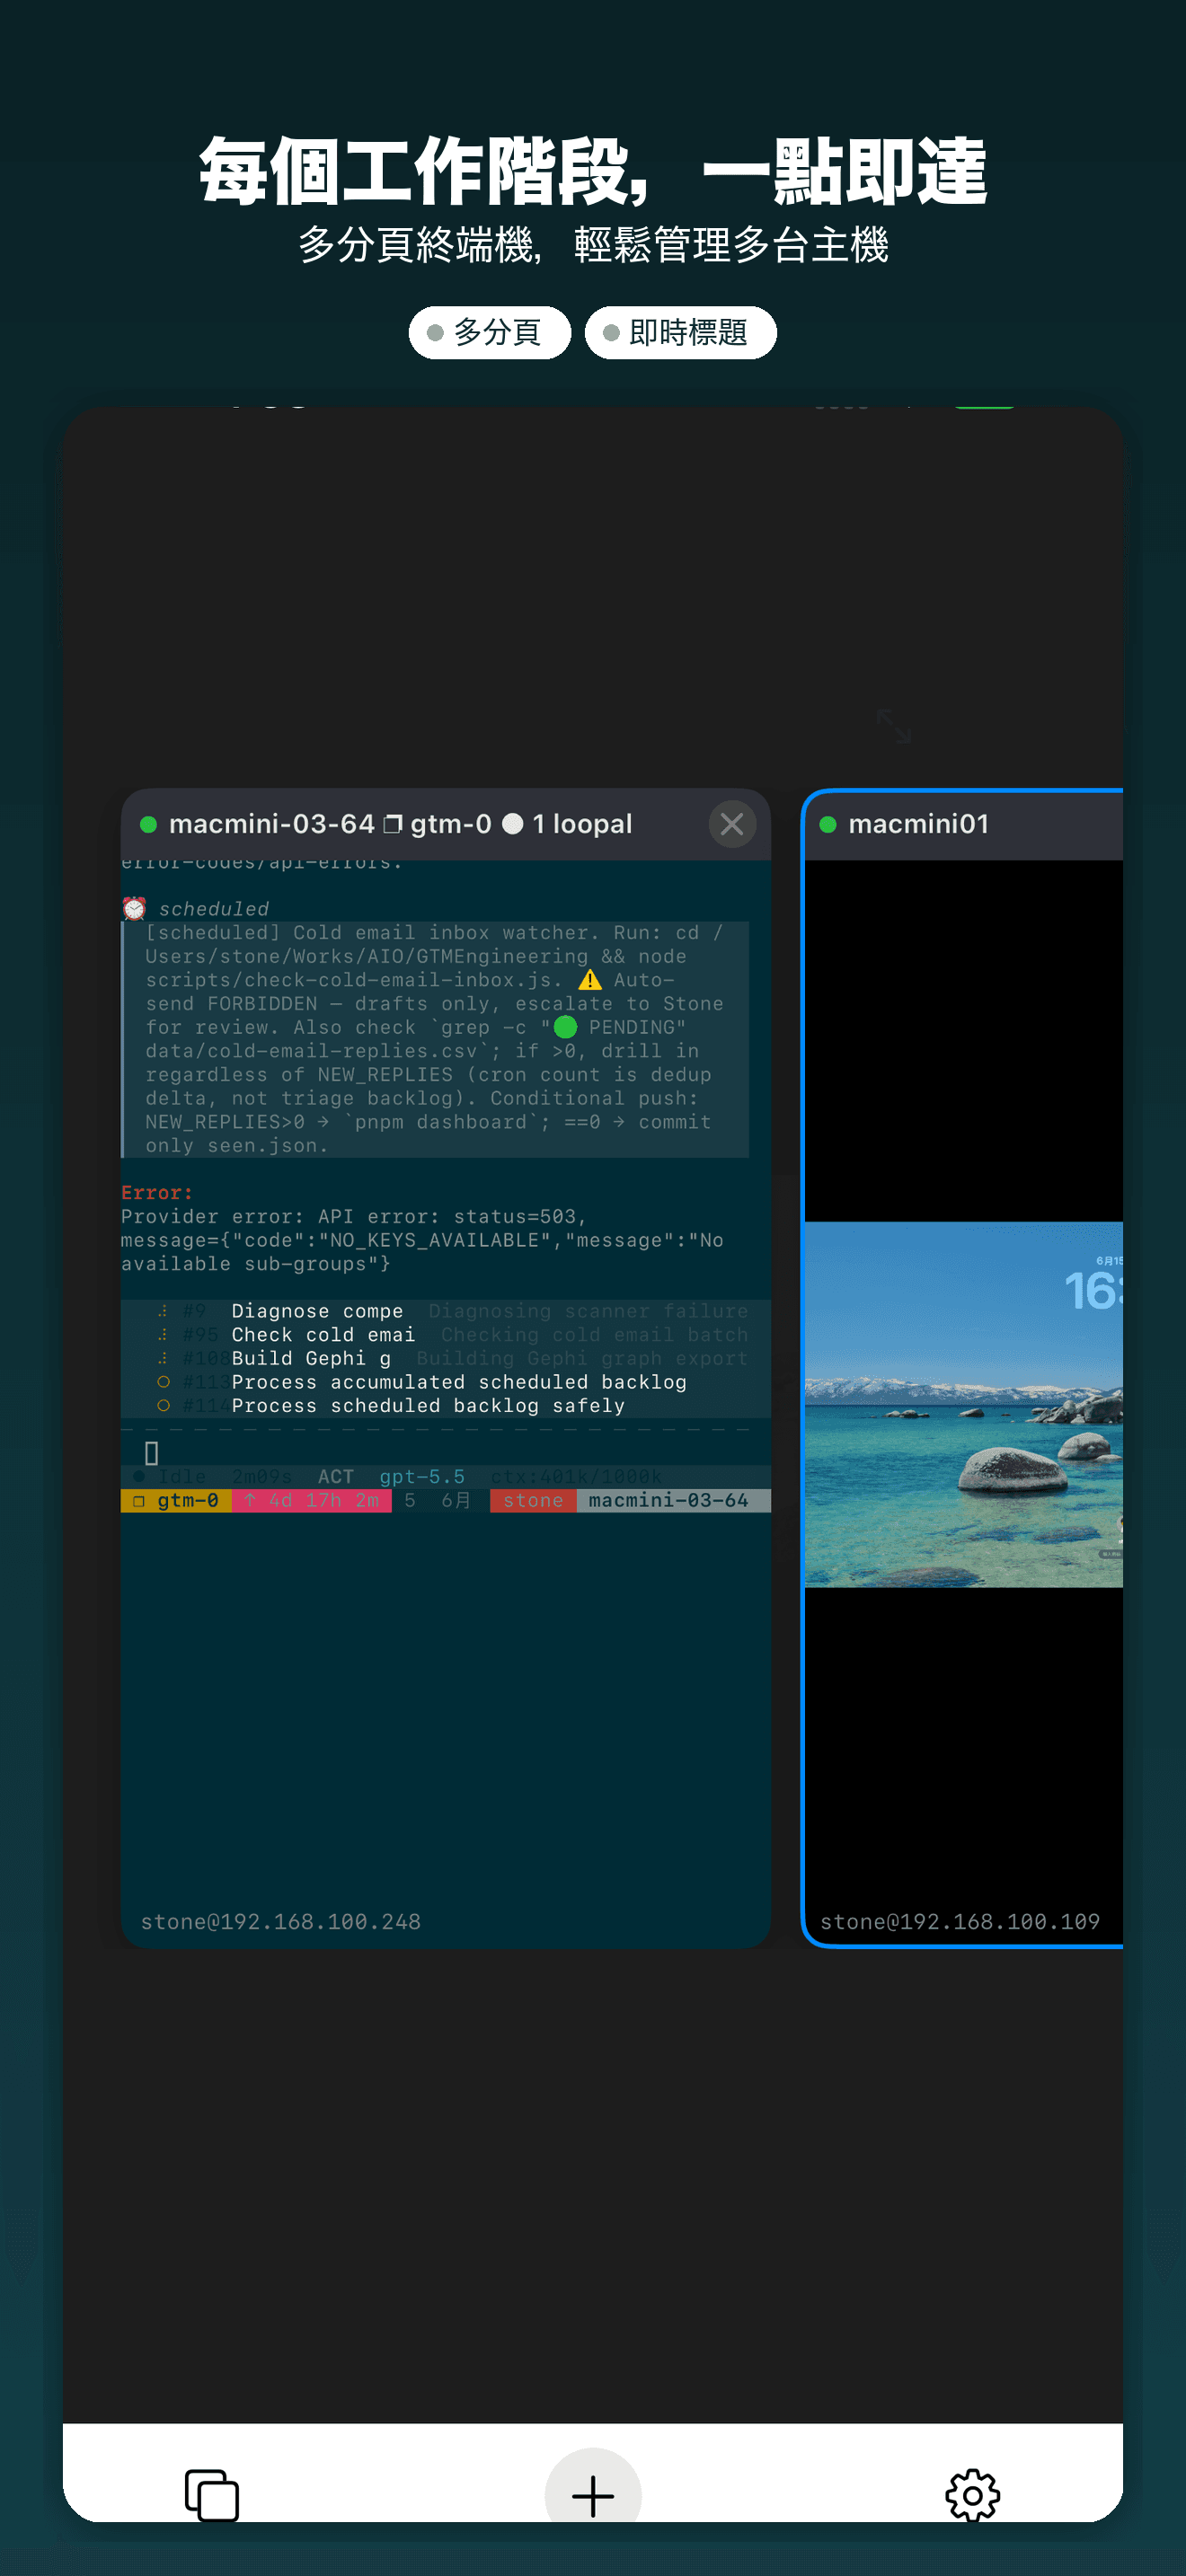Open the macmini01 lake wallpaper preview

pos(964,1404)
